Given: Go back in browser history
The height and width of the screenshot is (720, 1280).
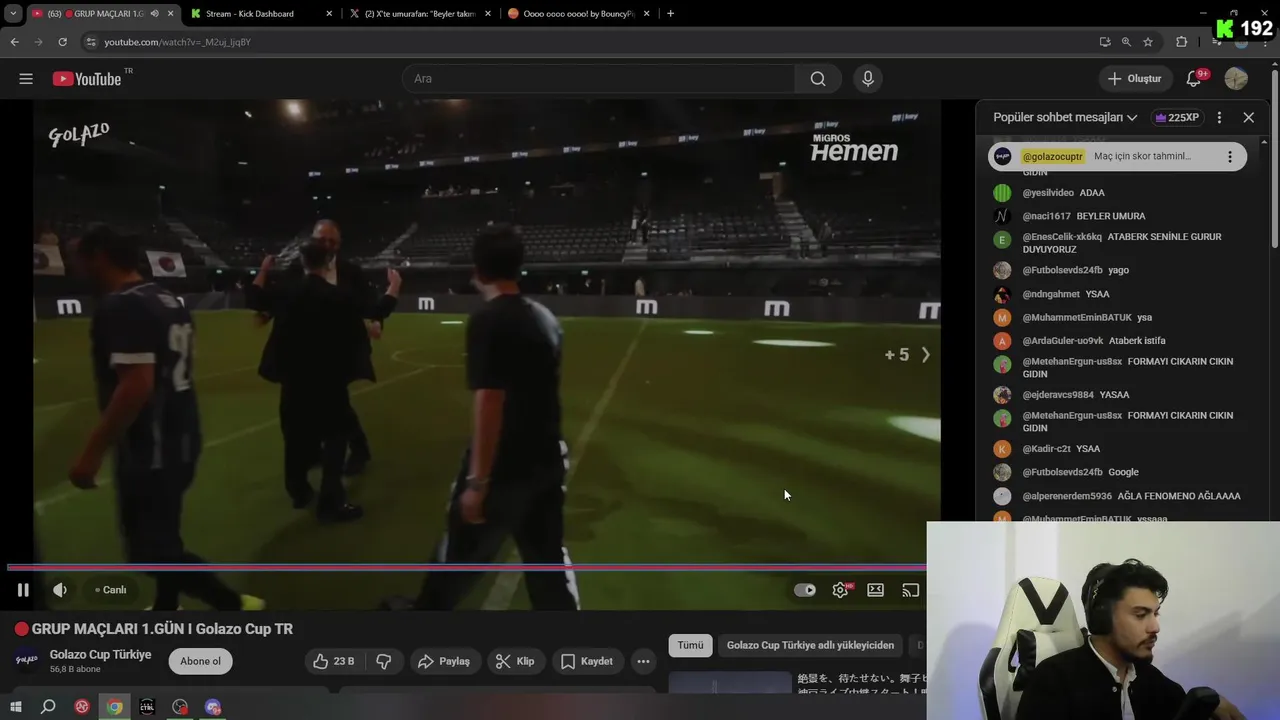Looking at the screenshot, I should (x=14, y=42).
